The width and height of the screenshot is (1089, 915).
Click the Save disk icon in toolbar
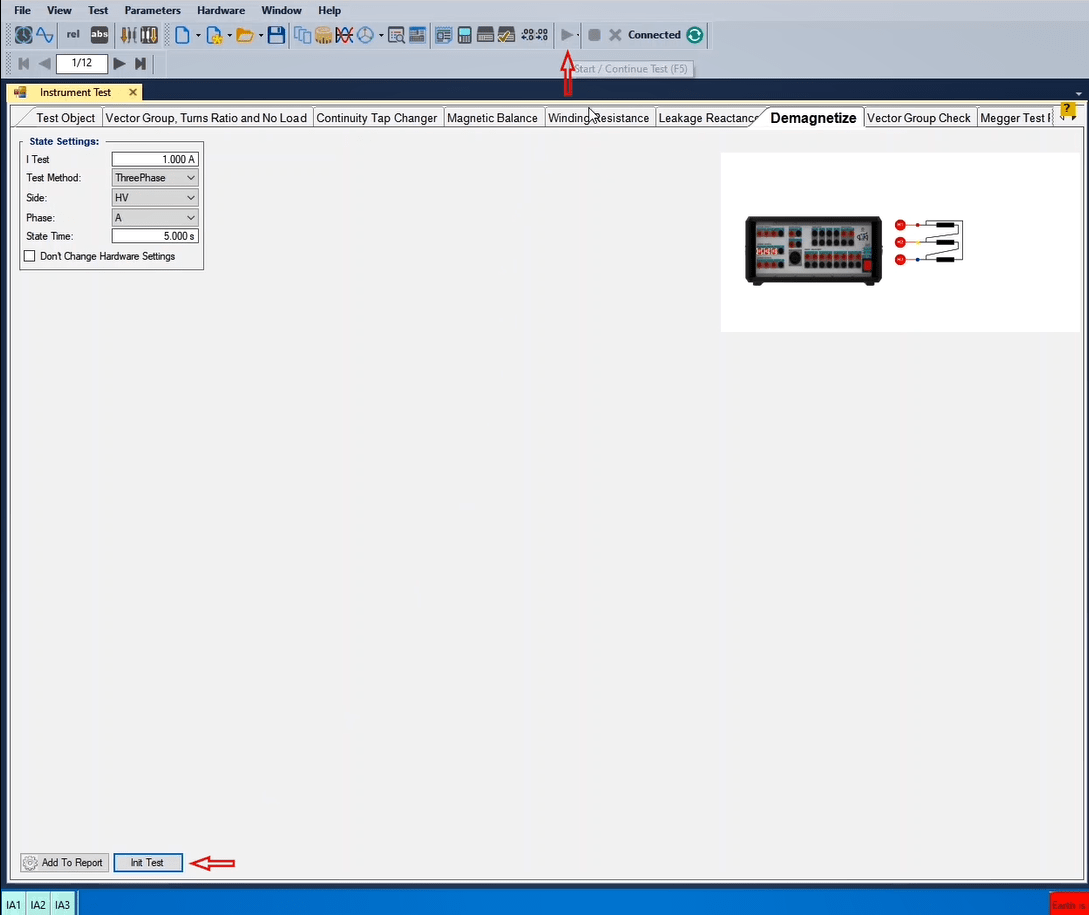276,35
